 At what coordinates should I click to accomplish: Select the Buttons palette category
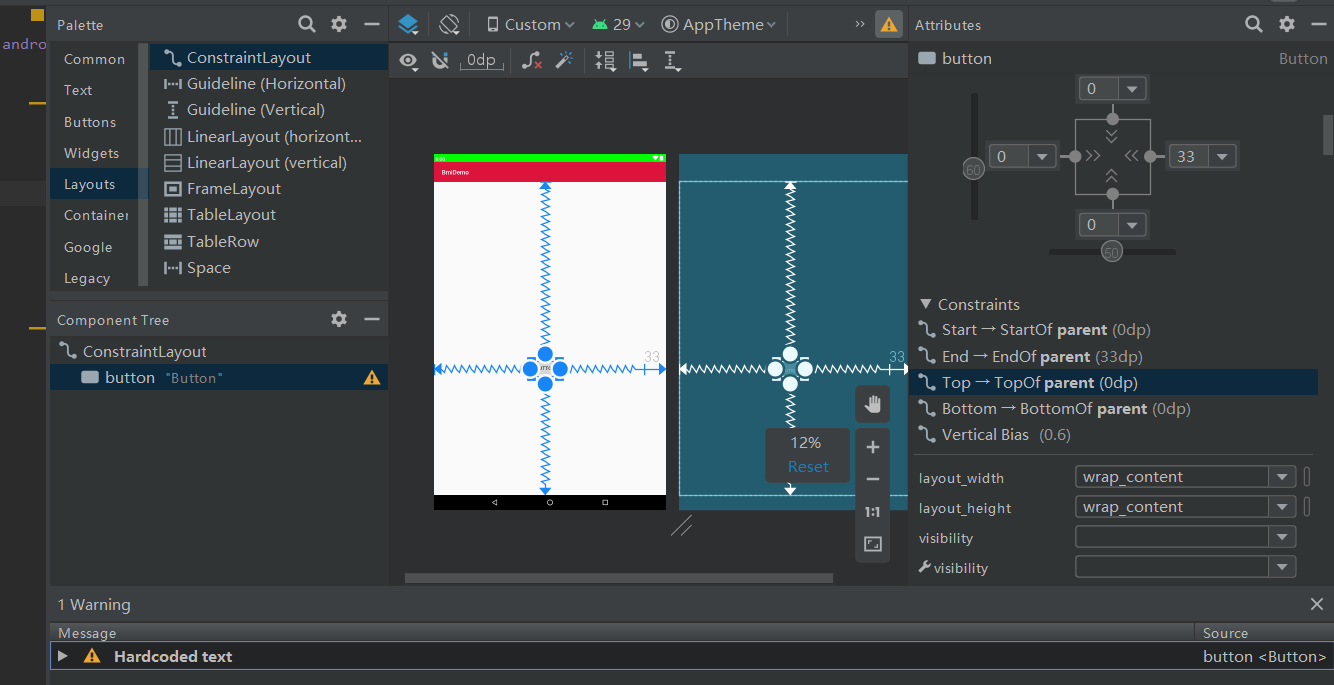click(x=90, y=122)
